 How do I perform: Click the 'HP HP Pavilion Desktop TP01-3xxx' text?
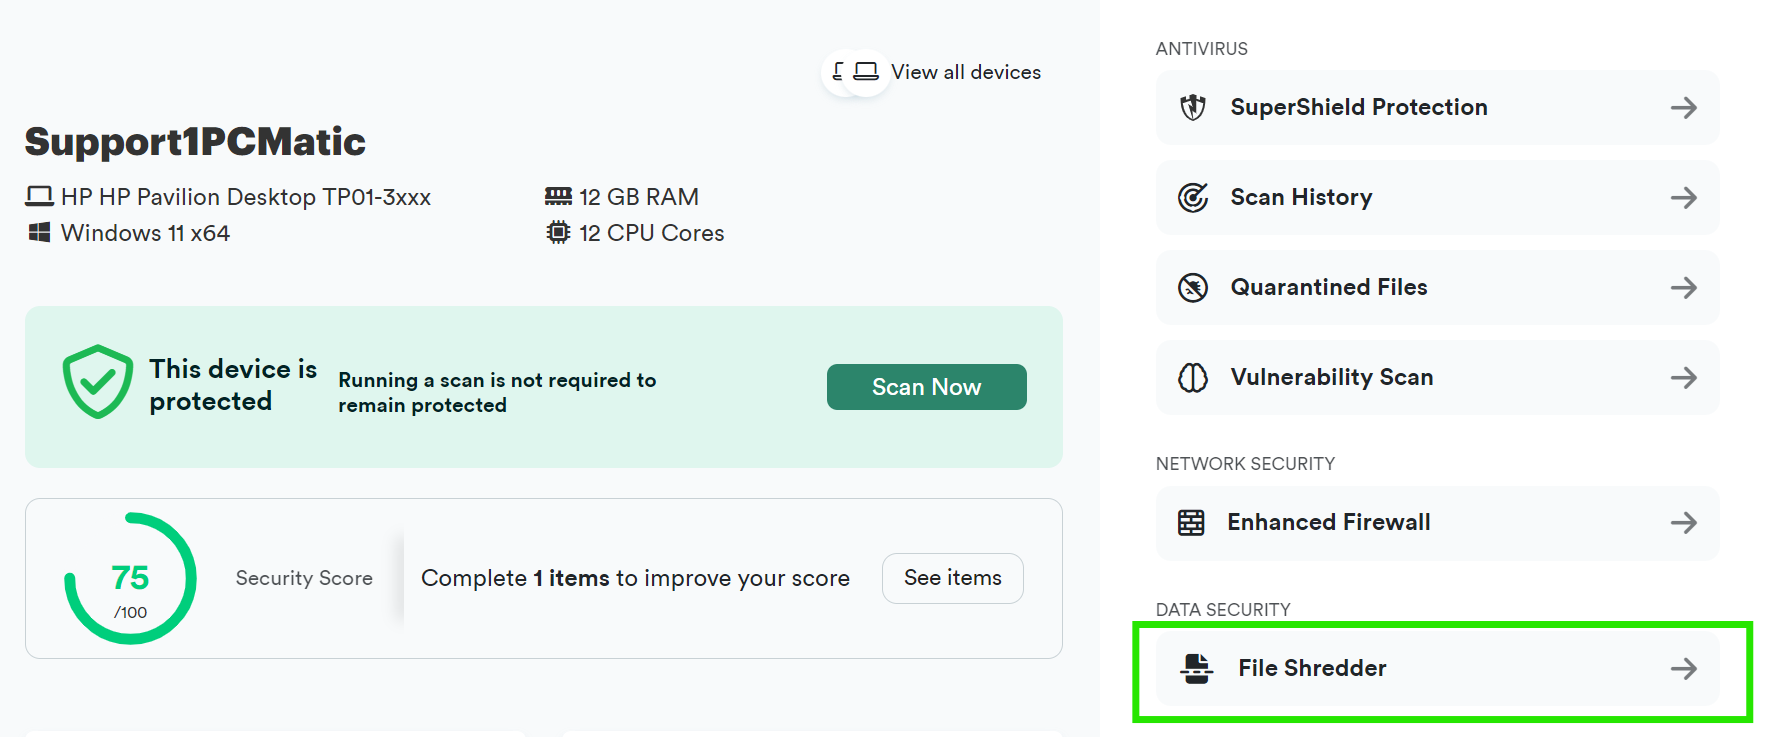(x=246, y=197)
